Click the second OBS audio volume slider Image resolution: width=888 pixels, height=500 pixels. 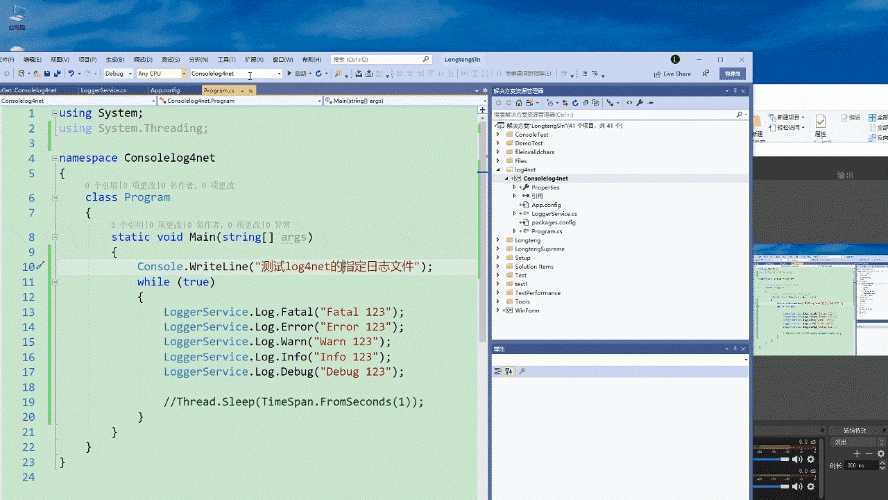tap(771, 486)
